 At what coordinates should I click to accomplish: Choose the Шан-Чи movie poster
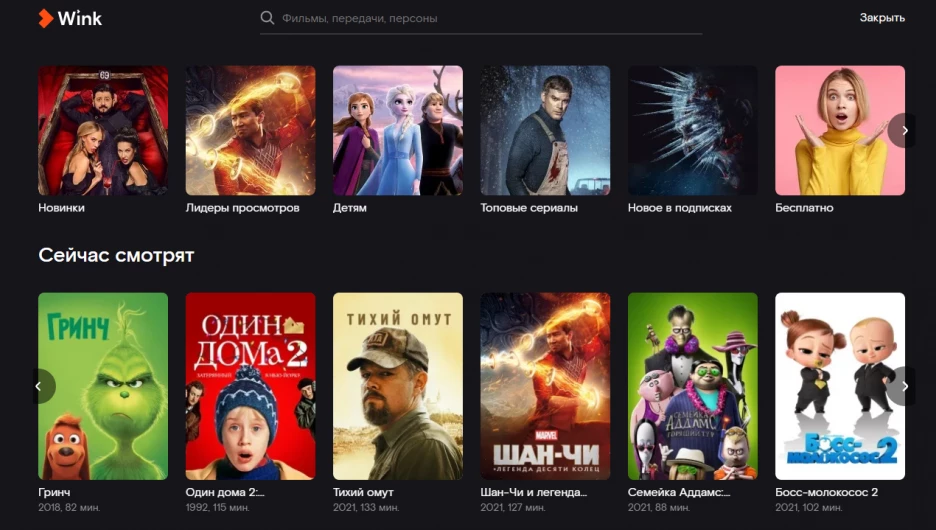545,385
